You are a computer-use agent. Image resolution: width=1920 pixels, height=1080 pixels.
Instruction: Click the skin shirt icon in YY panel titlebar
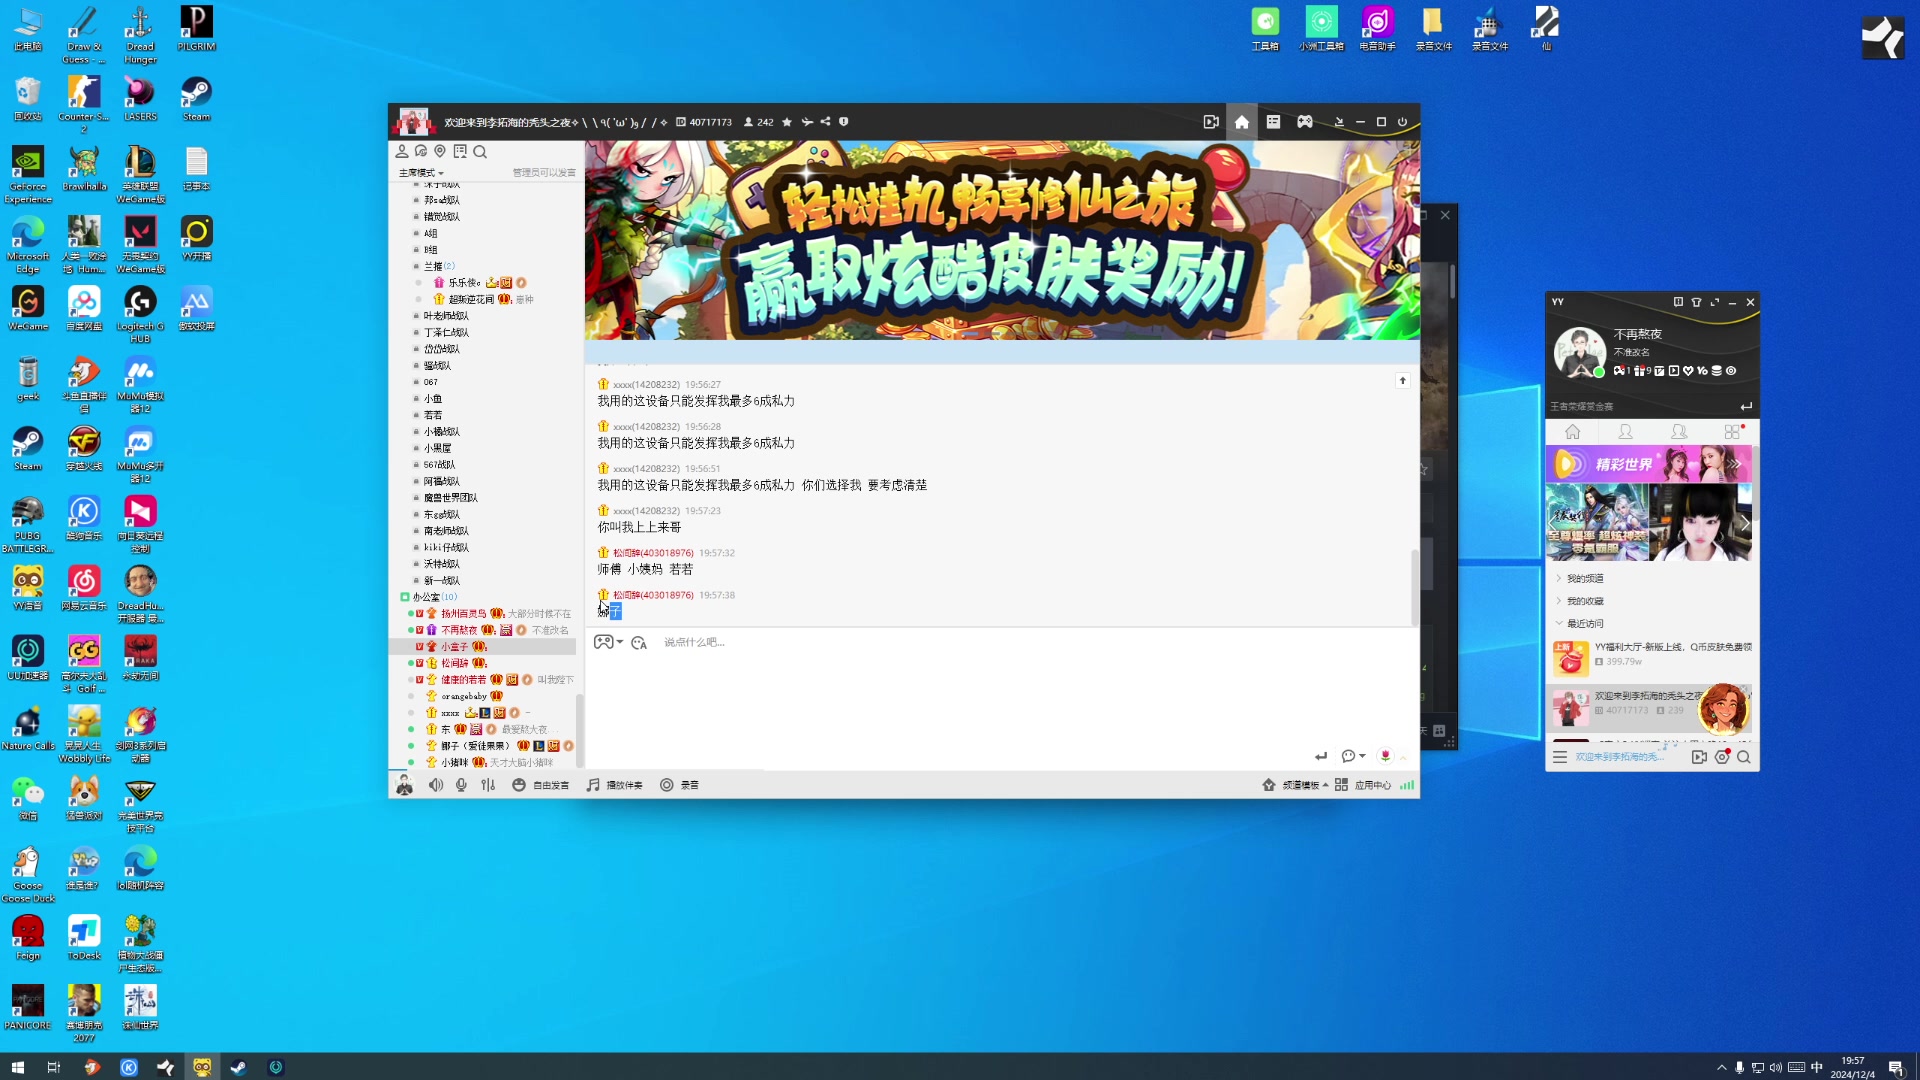pyautogui.click(x=1697, y=302)
